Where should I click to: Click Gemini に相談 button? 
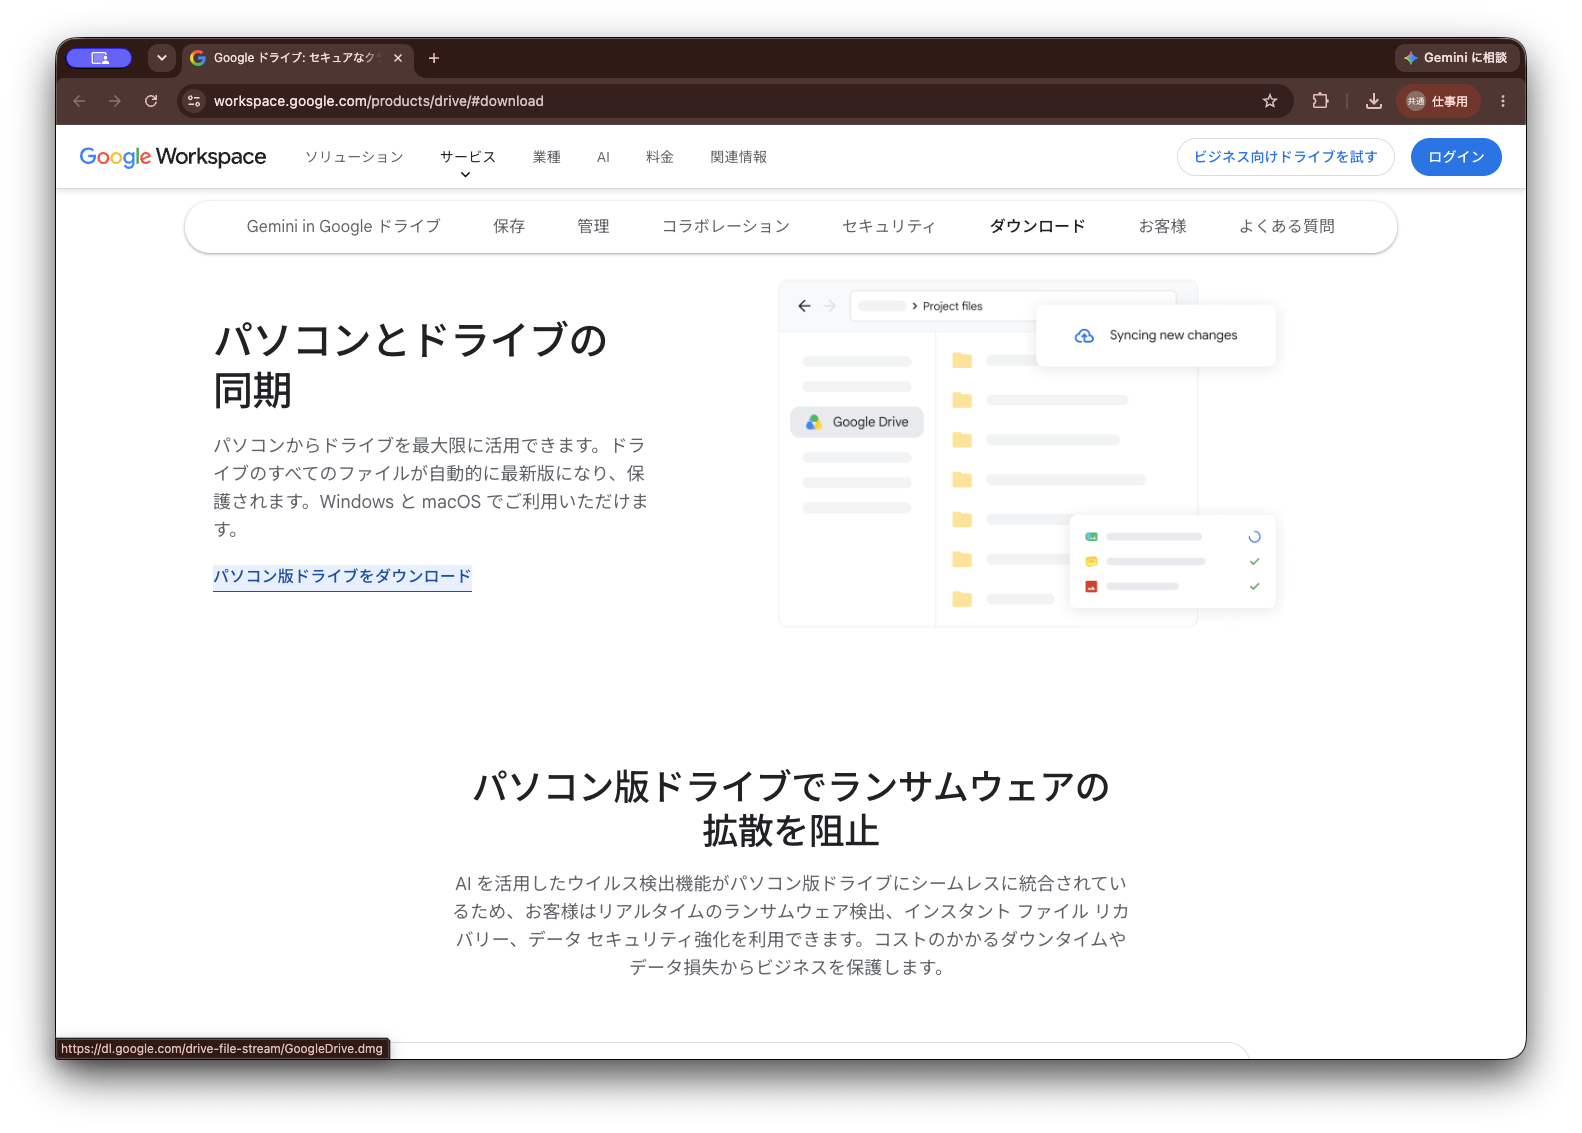(1456, 58)
